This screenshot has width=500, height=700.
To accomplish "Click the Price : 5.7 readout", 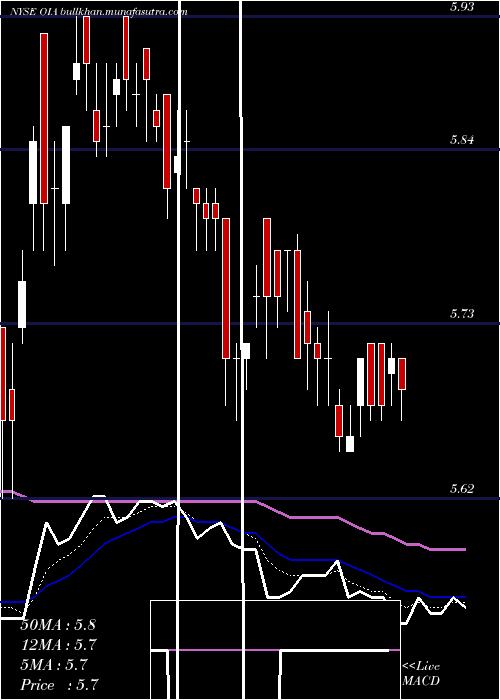I will point(59,685).
